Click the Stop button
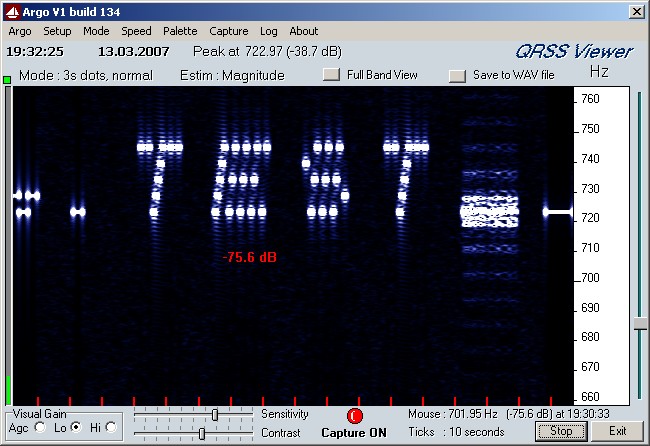Viewport: 650px width, 446px height. pos(561,431)
